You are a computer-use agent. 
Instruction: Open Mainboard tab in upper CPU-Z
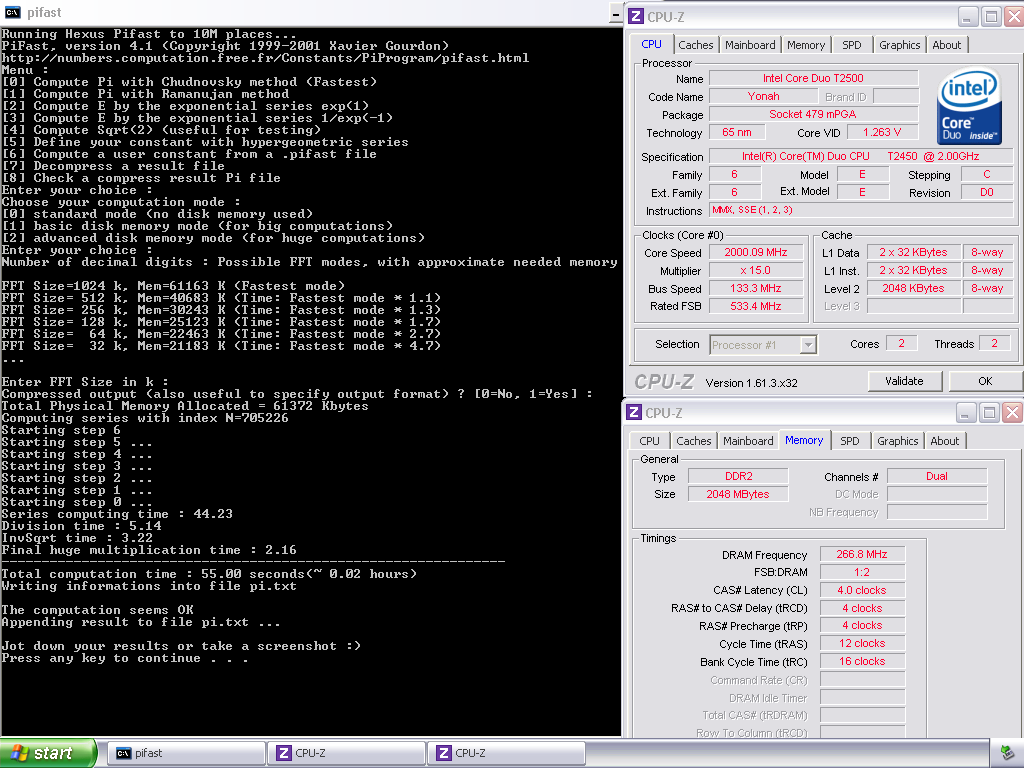point(750,45)
